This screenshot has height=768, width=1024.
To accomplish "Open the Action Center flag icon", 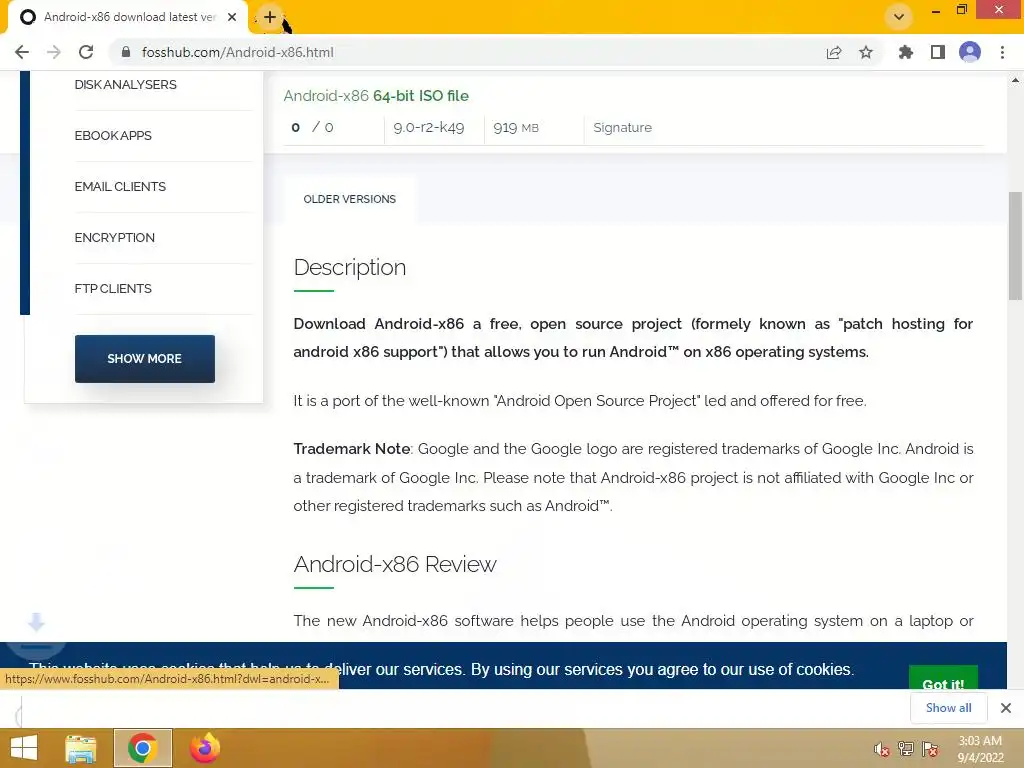I will click(931, 749).
